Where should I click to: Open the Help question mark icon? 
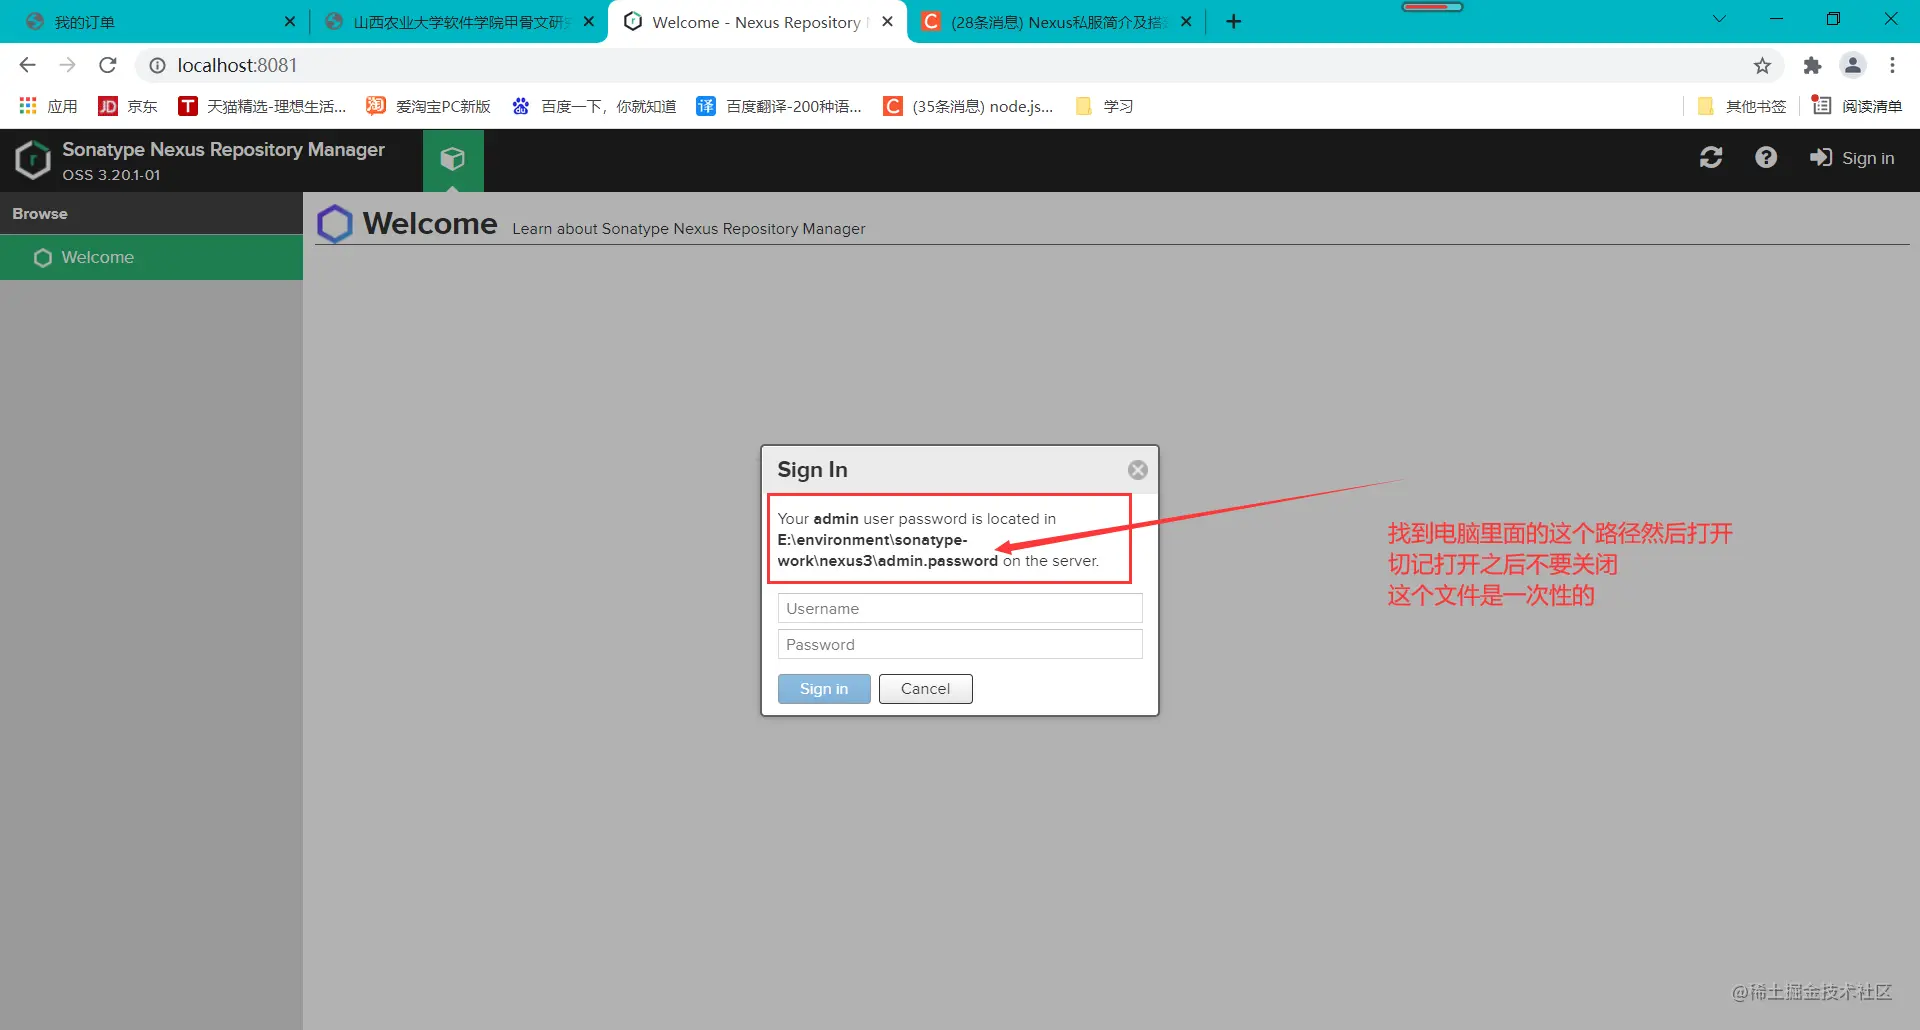(1766, 158)
